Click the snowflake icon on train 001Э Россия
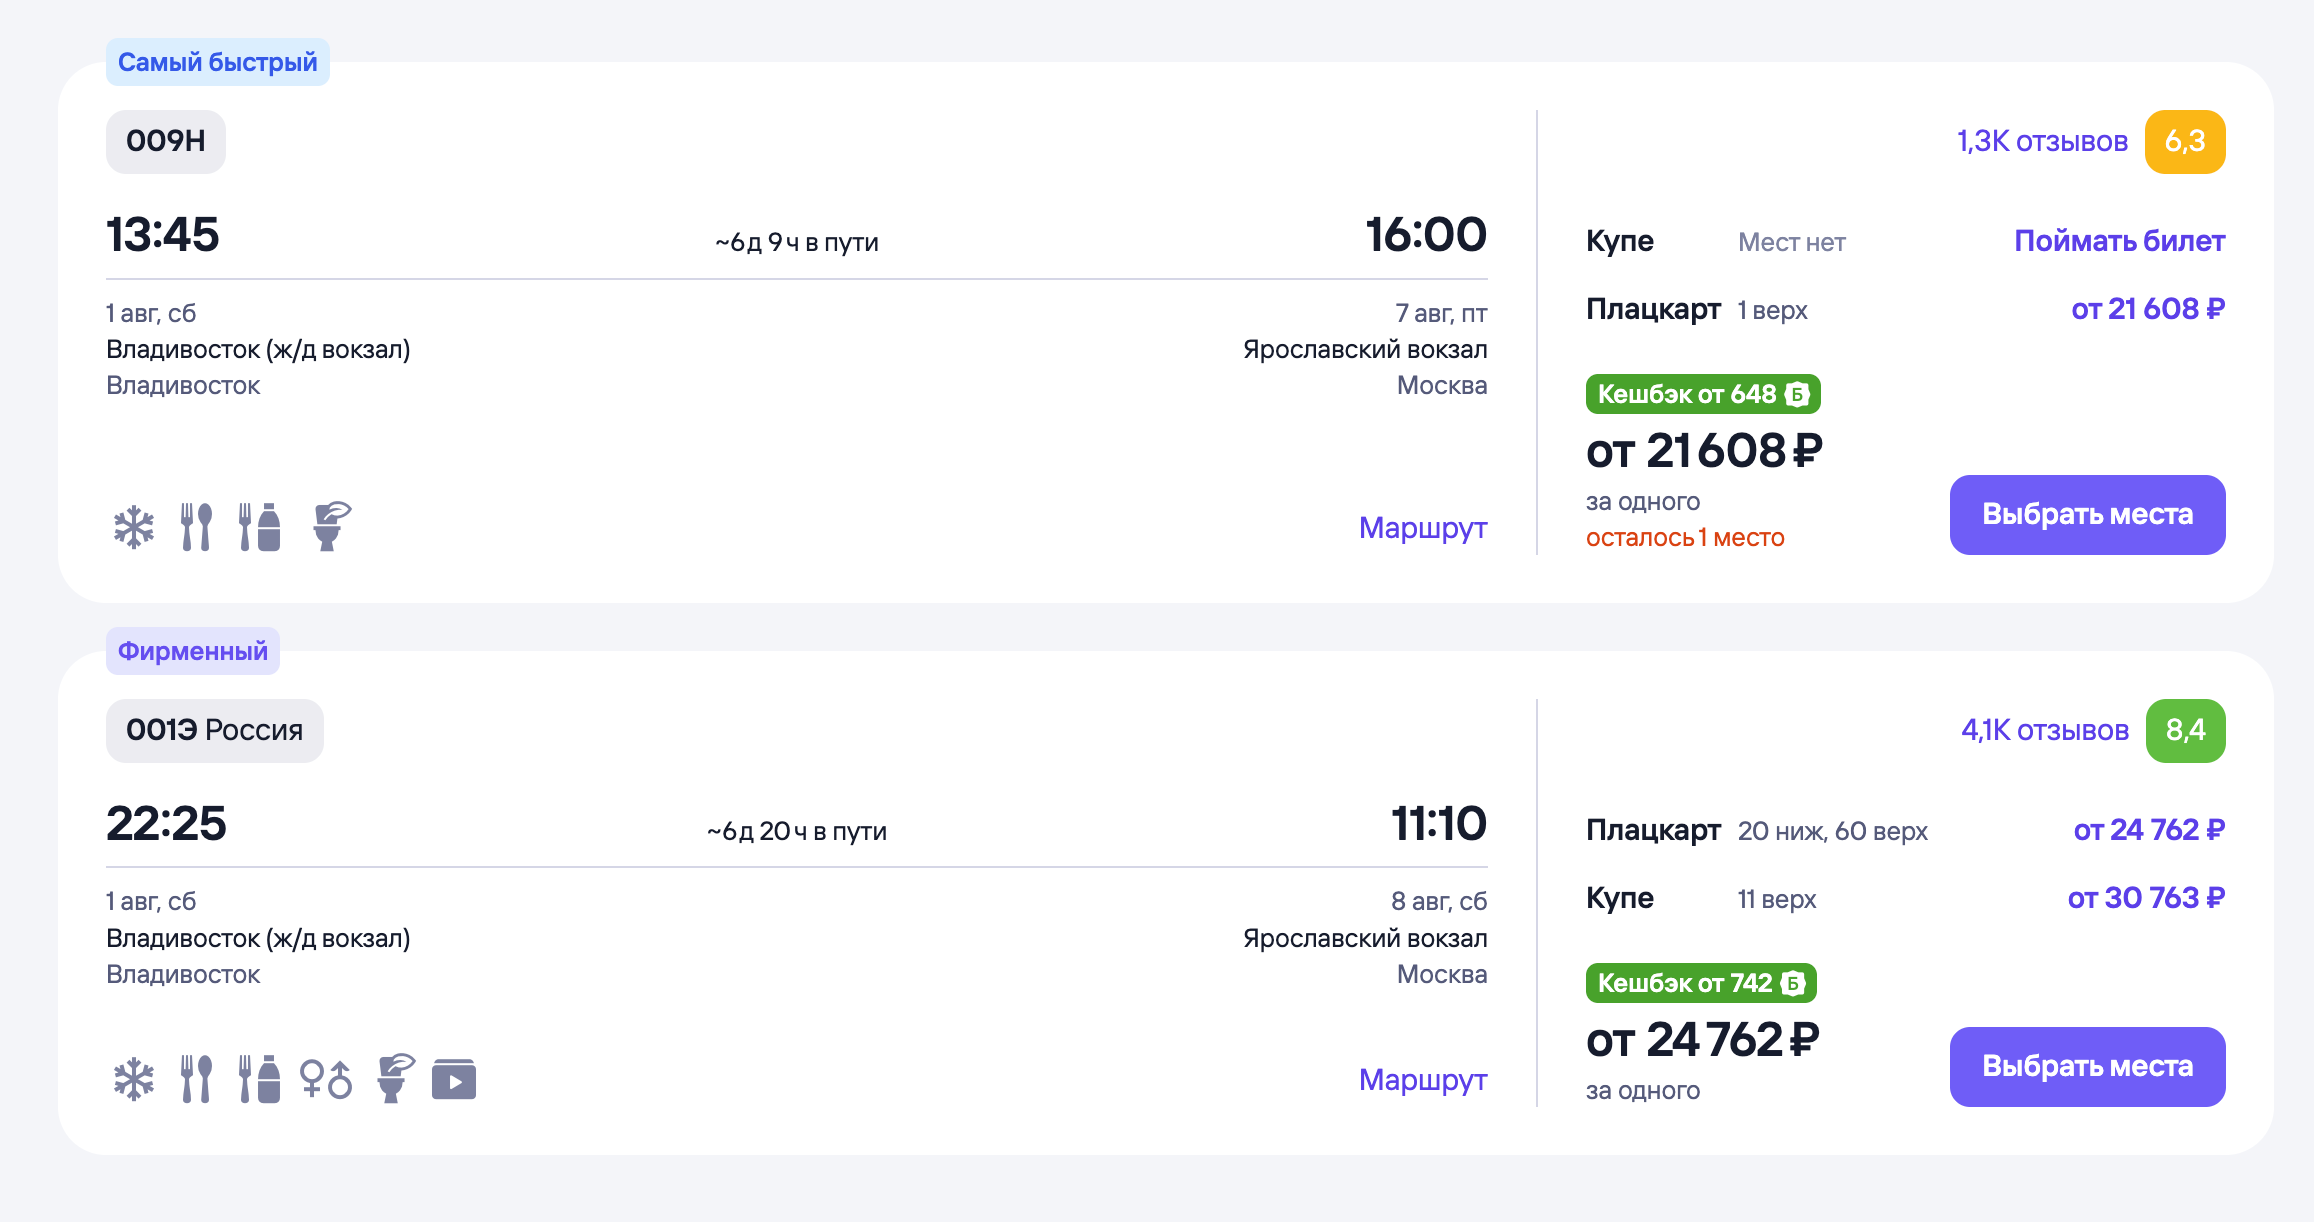Screen dimensions: 2314x1222 pos(133,1079)
